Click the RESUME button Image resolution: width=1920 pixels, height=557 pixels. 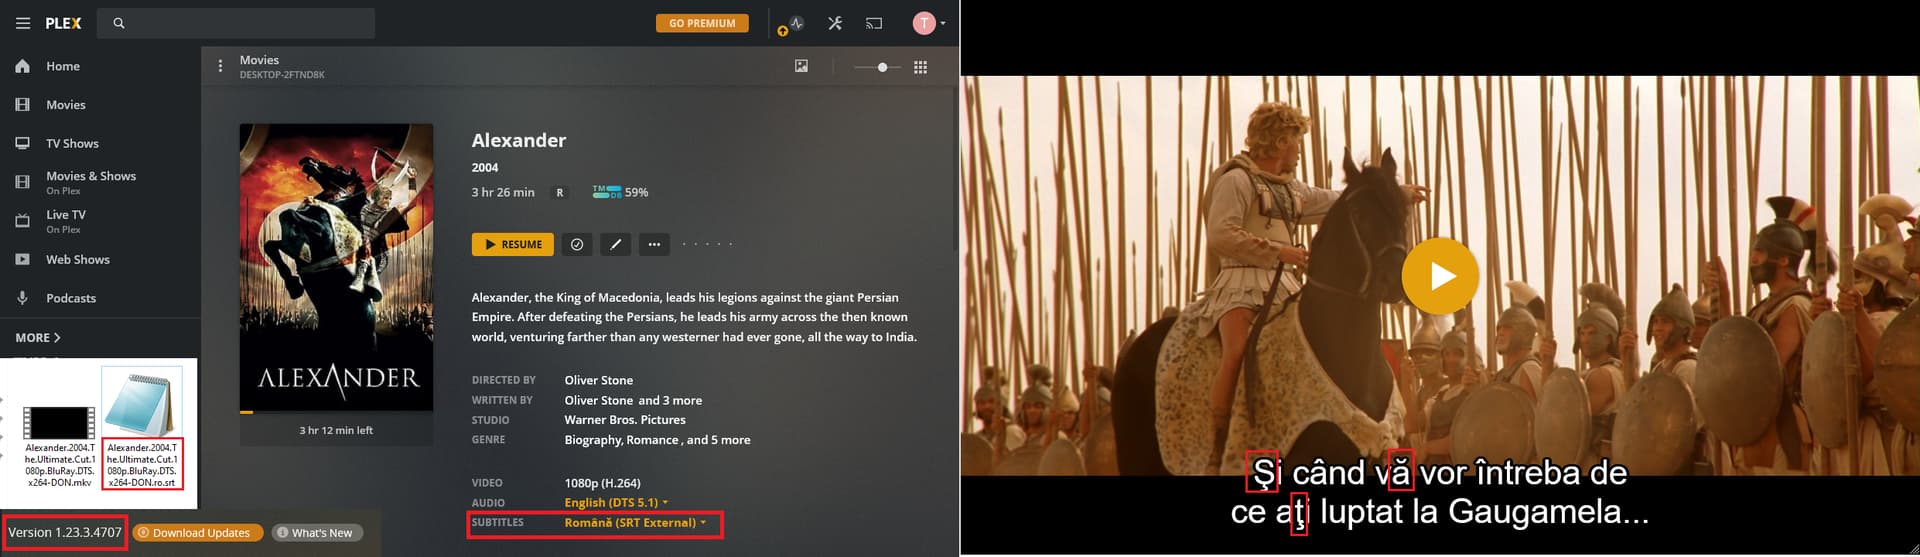(513, 244)
